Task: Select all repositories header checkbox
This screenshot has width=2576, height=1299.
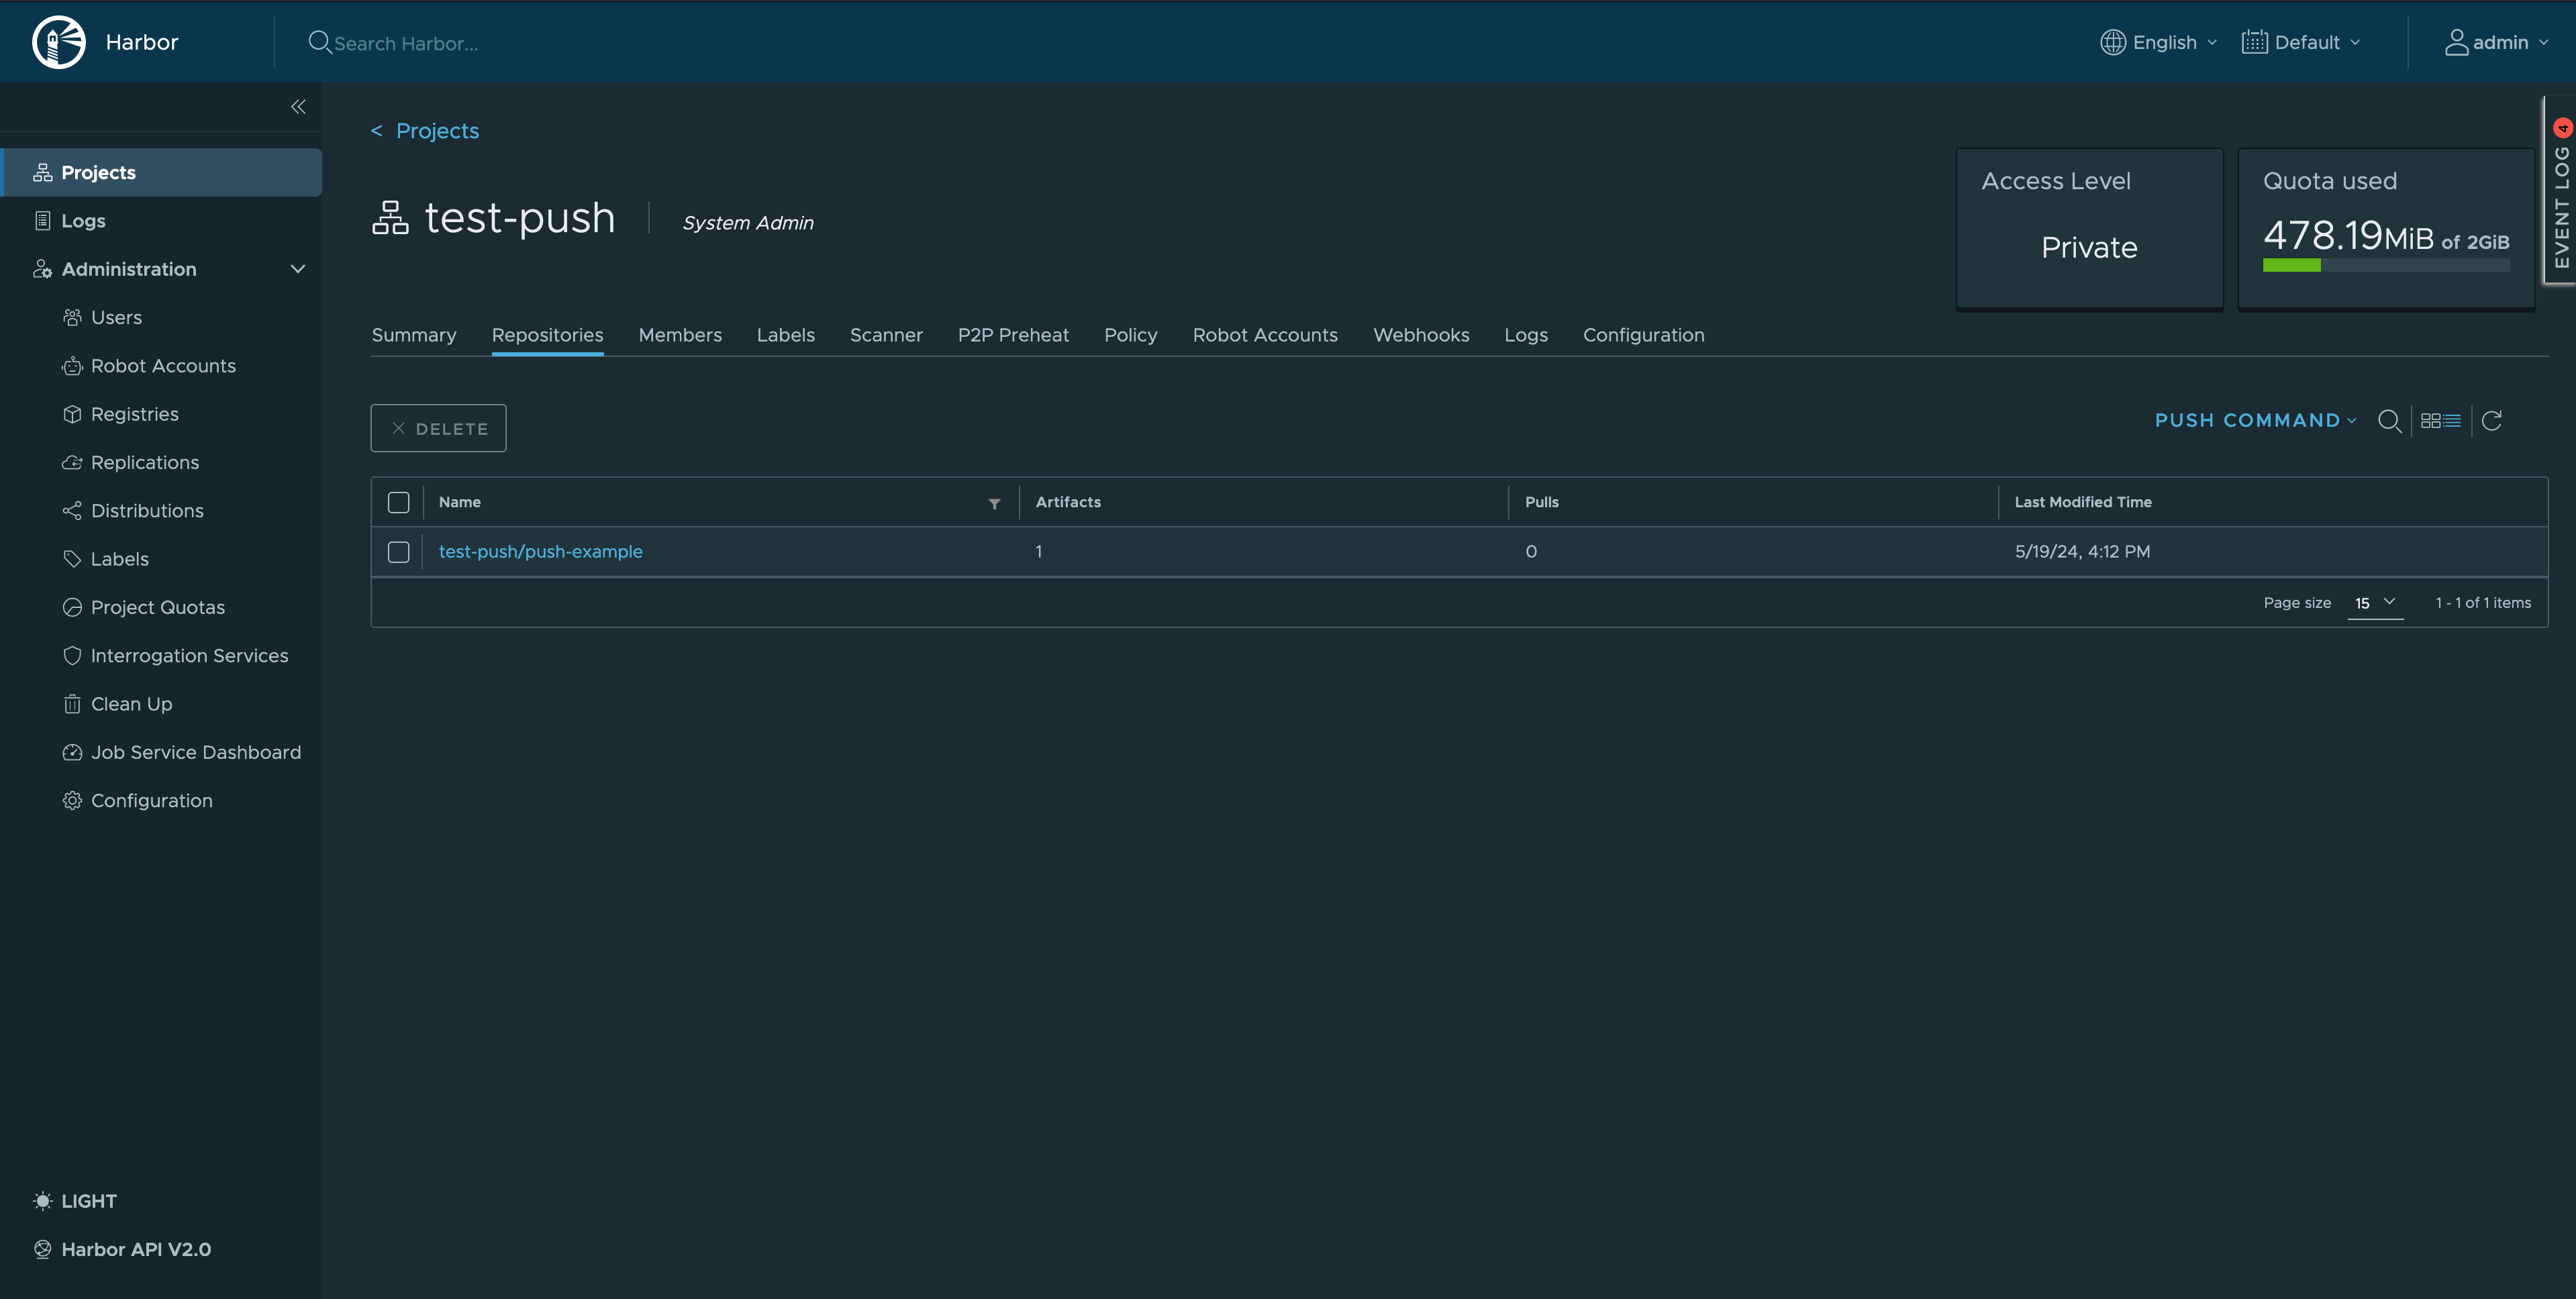Action: [398, 502]
